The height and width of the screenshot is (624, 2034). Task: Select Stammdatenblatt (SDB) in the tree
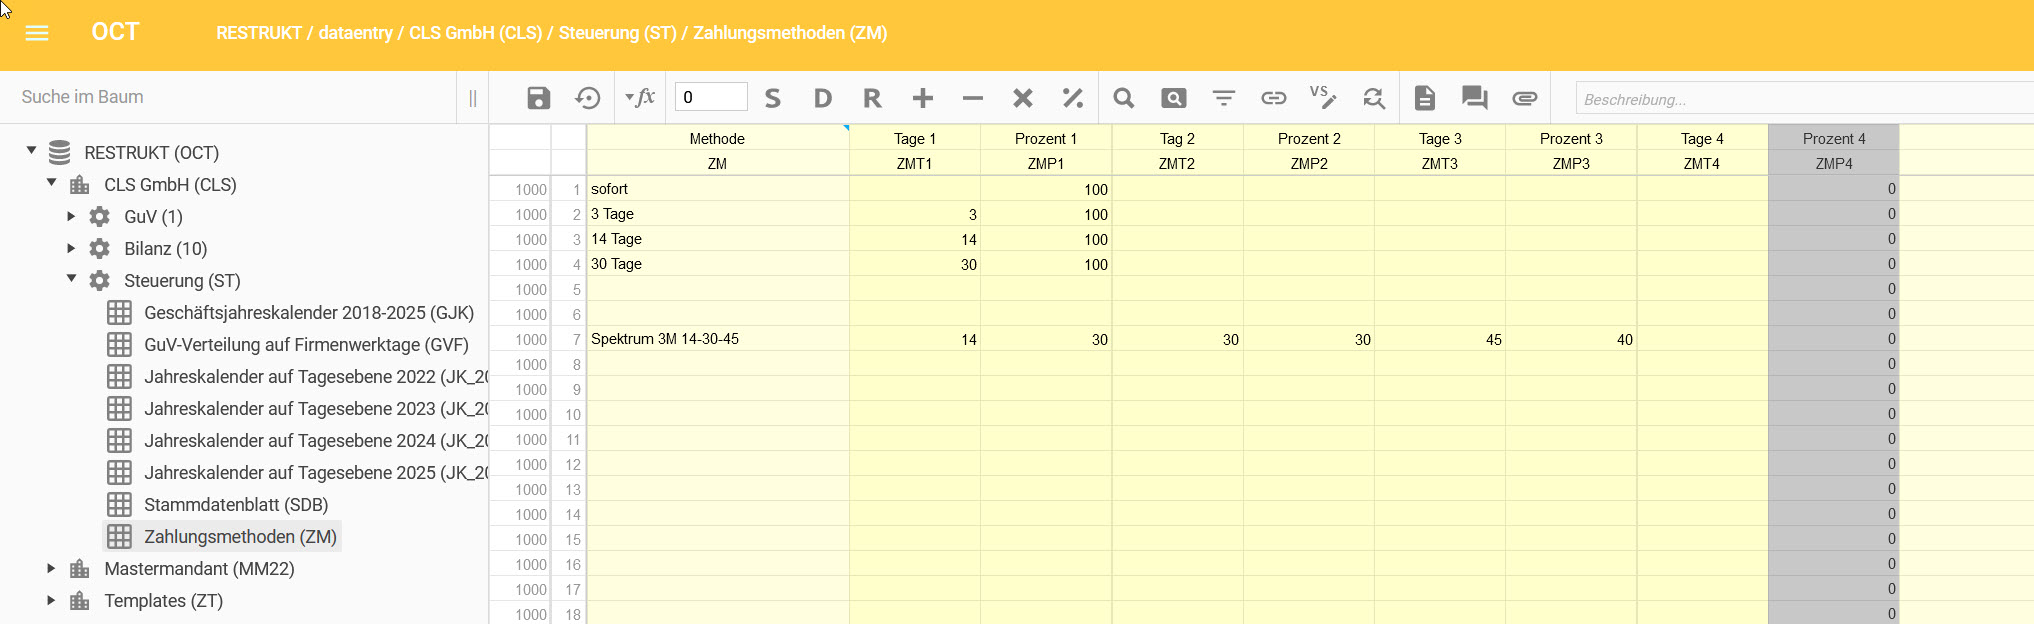click(x=235, y=505)
